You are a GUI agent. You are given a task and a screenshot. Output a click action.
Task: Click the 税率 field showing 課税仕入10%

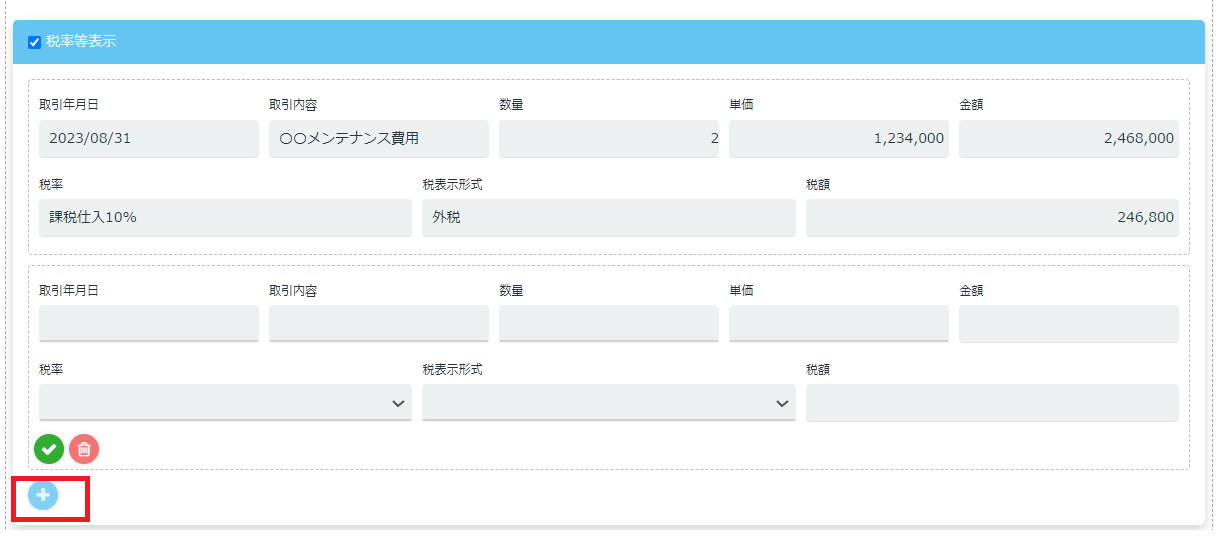pos(225,218)
